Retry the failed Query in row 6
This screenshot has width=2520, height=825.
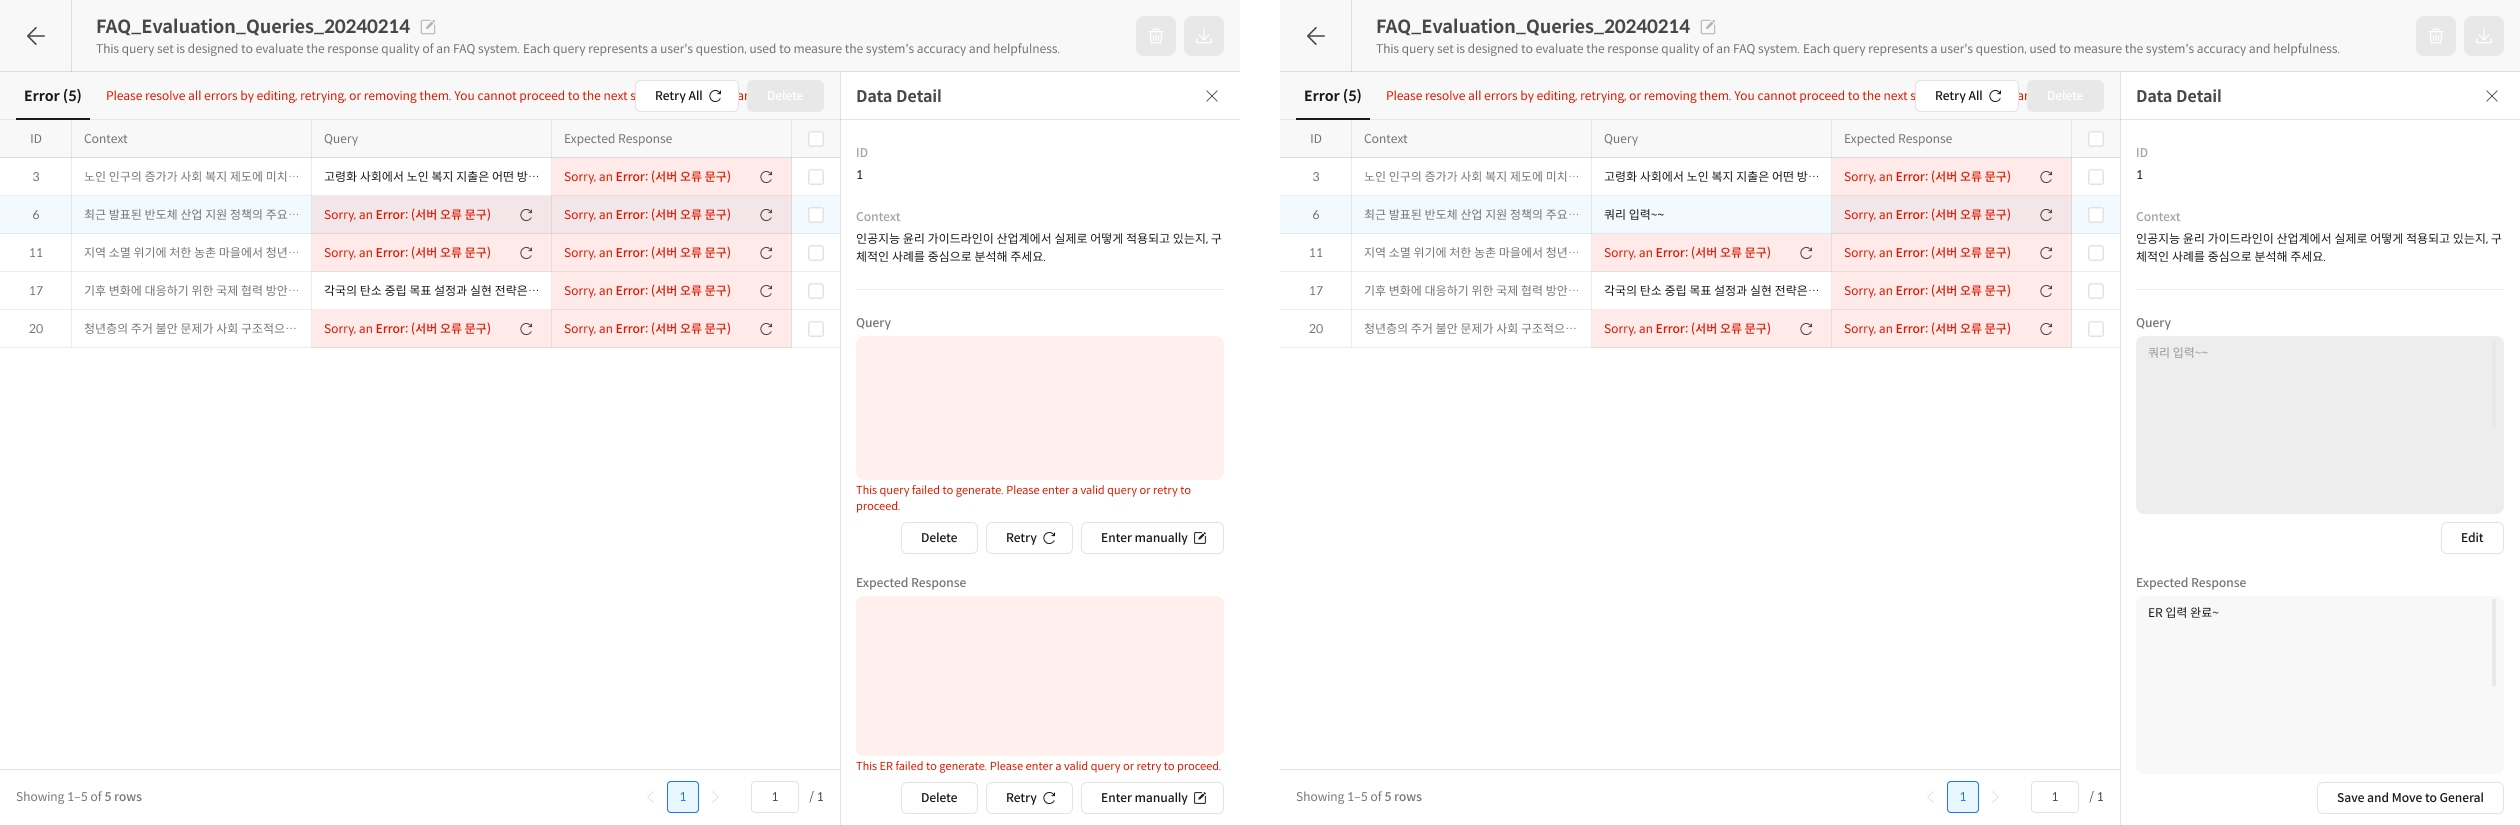click(526, 215)
